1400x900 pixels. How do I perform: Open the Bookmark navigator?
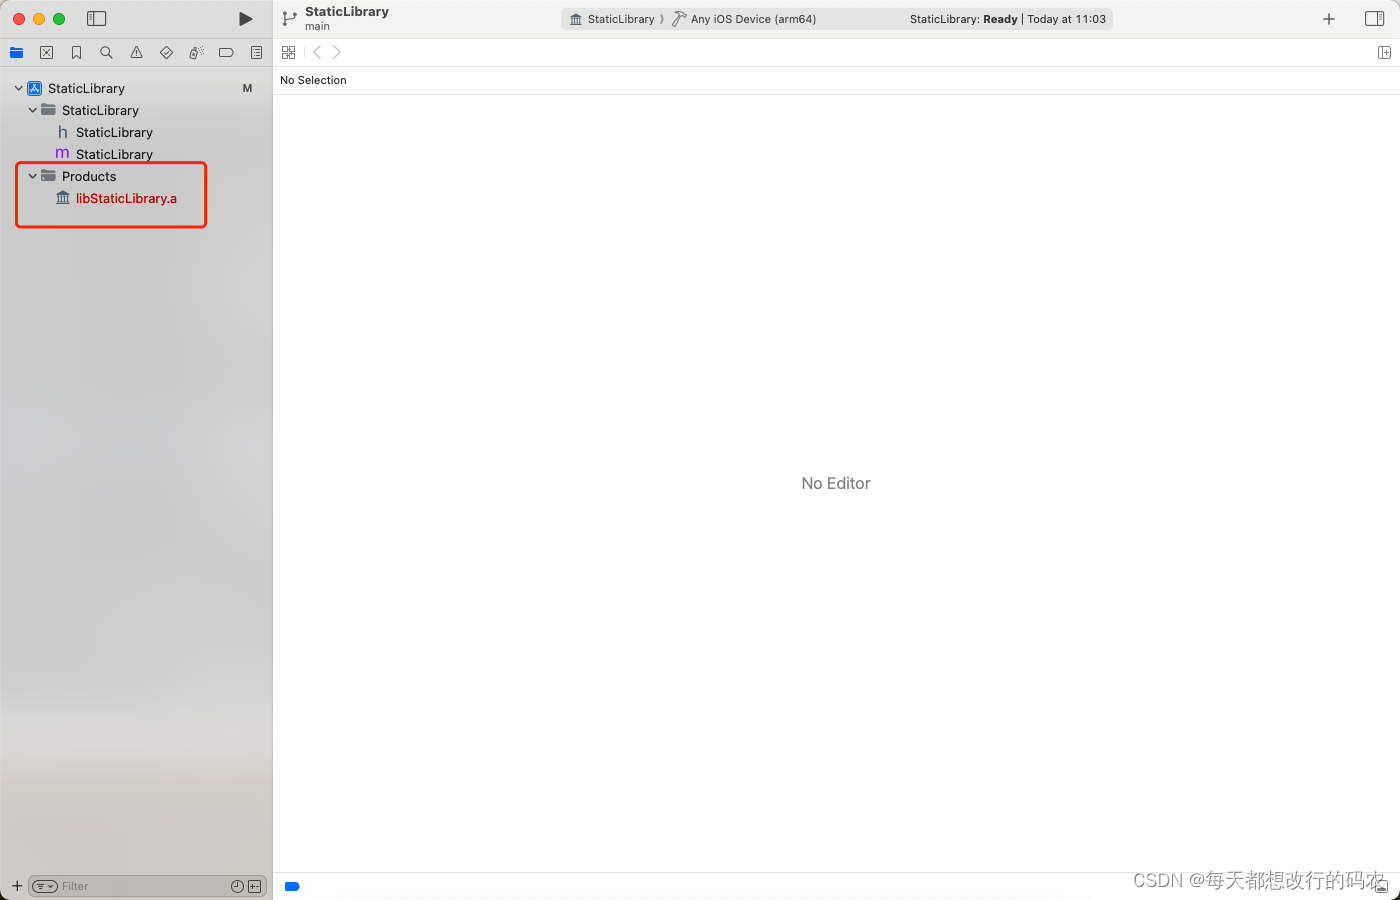[77, 53]
